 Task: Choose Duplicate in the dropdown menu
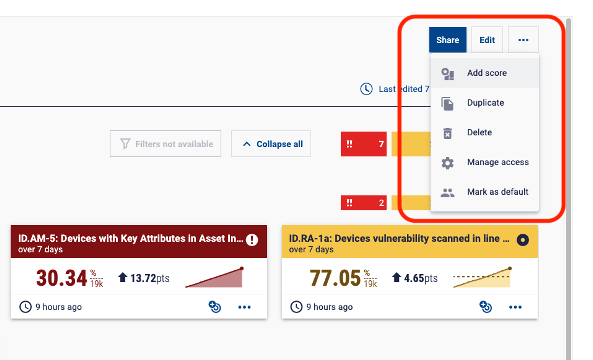(485, 103)
